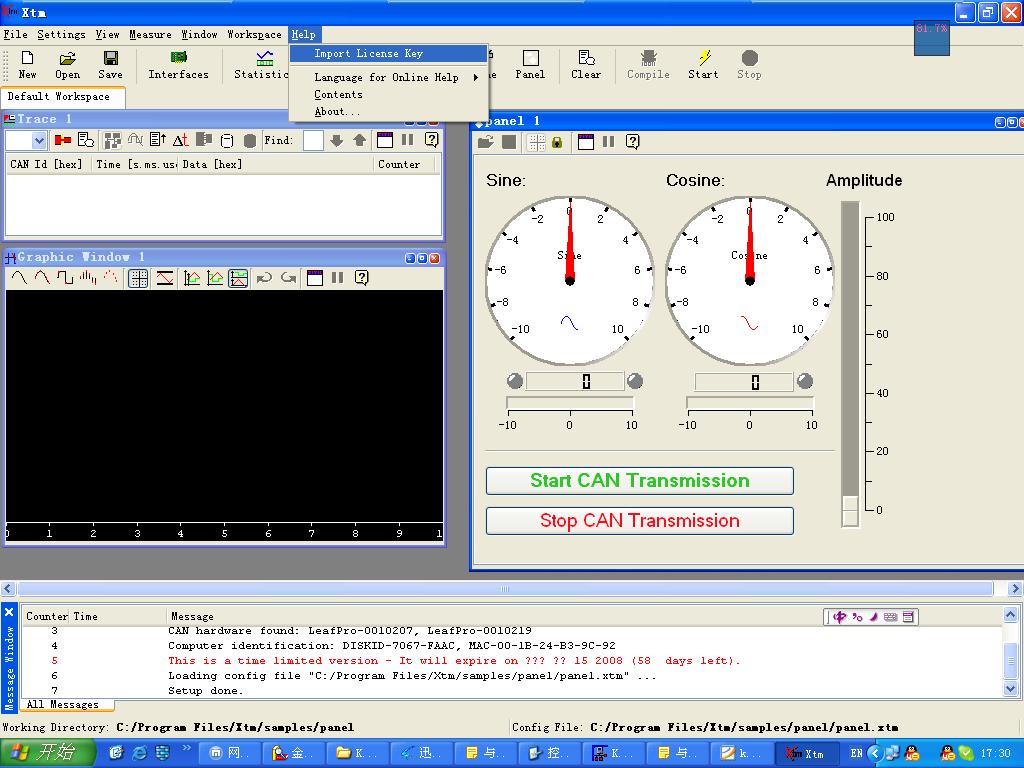Click the Find input field in Trace window
Viewport: 1024px width, 768px height.
click(313, 140)
